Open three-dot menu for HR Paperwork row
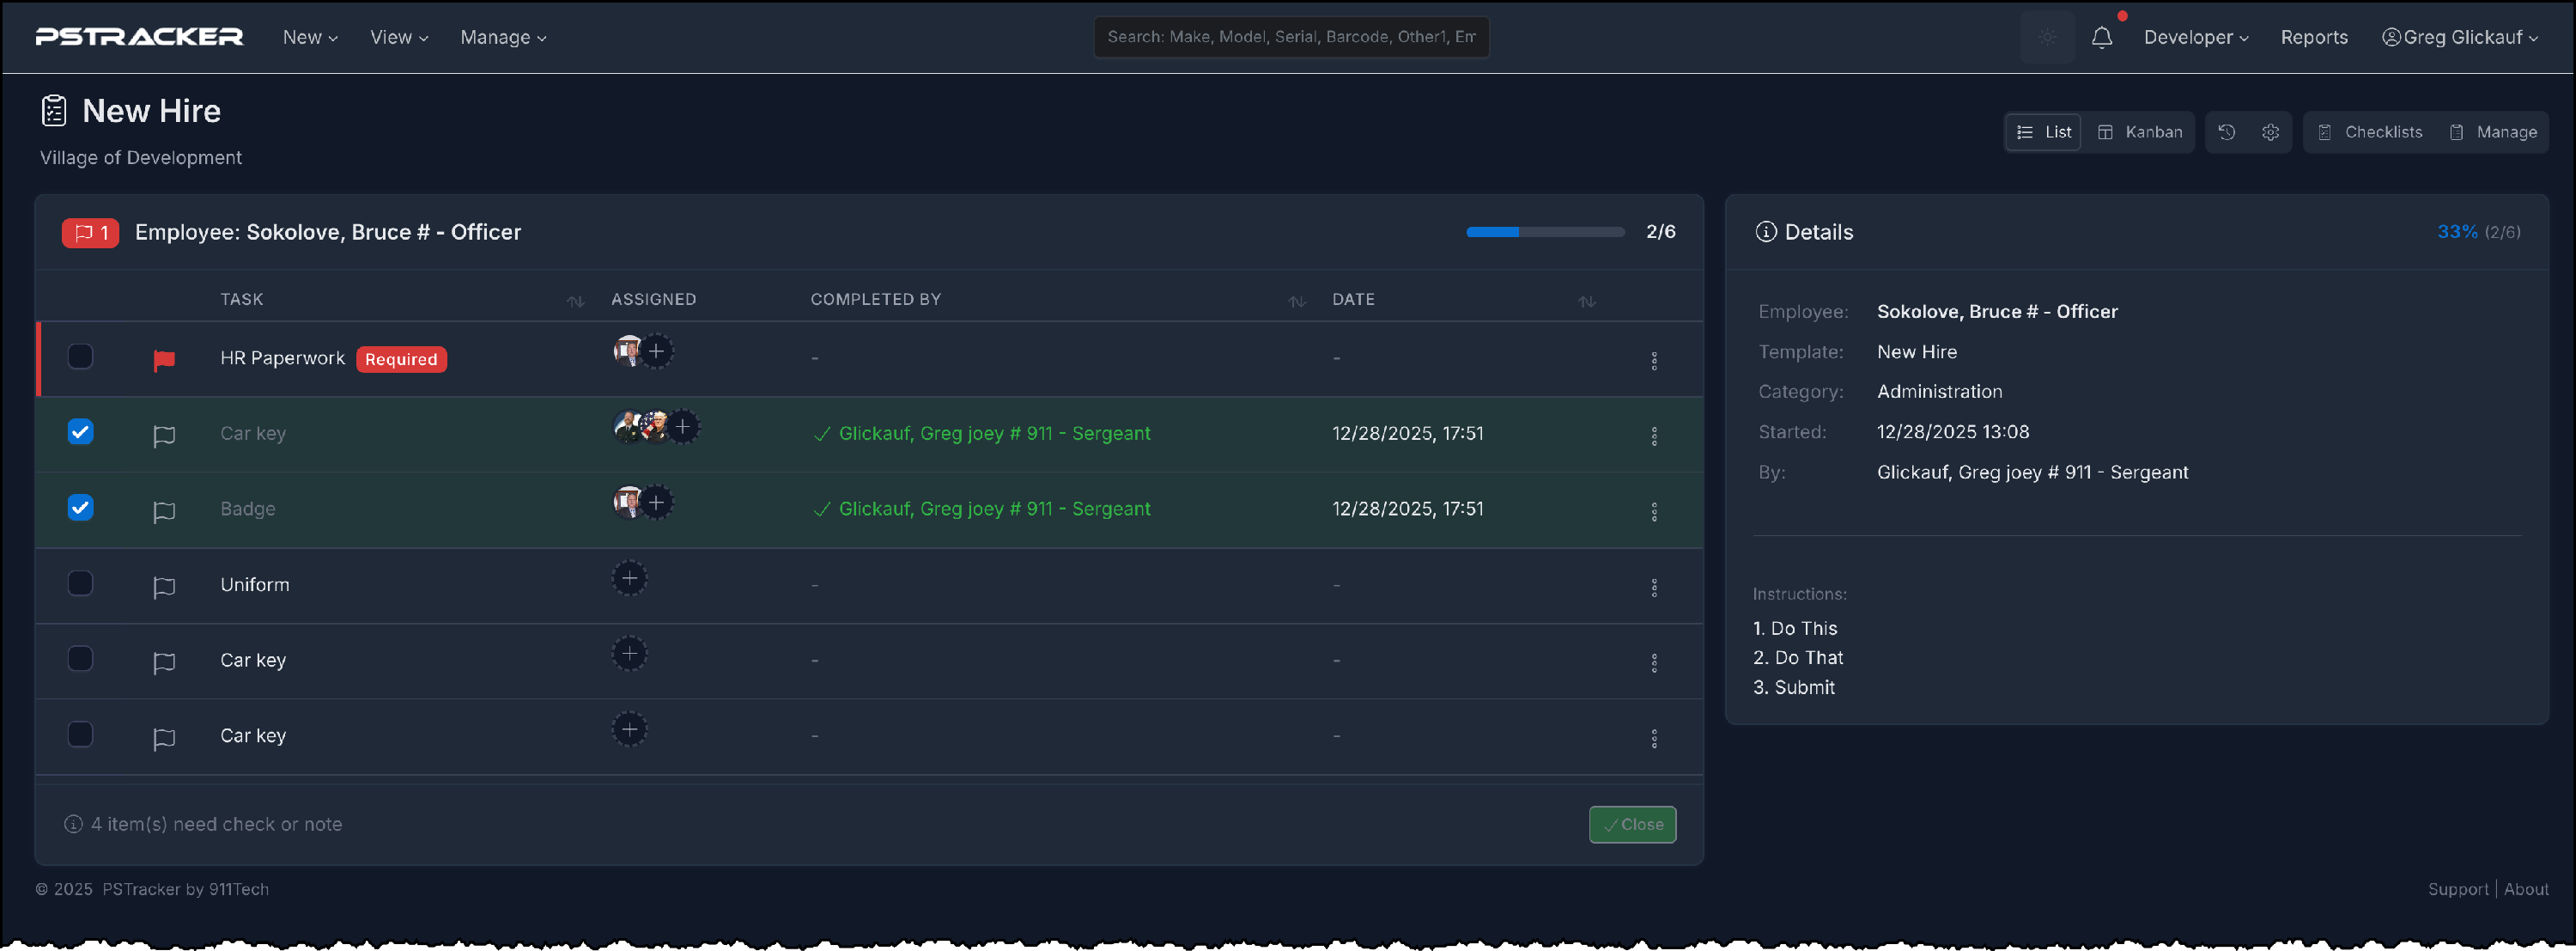The height and width of the screenshot is (951, 2576). (x=1653, y=361)
